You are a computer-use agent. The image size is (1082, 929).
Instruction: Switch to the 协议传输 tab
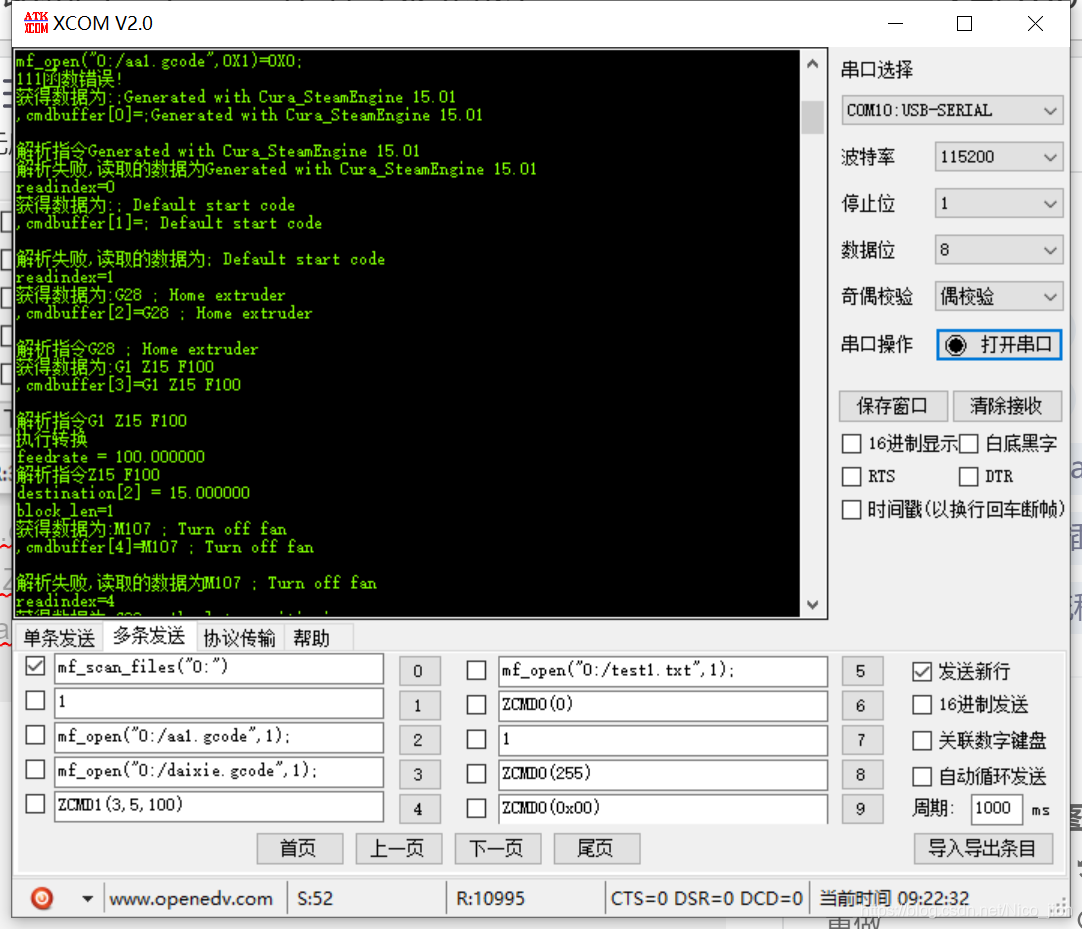239,638
